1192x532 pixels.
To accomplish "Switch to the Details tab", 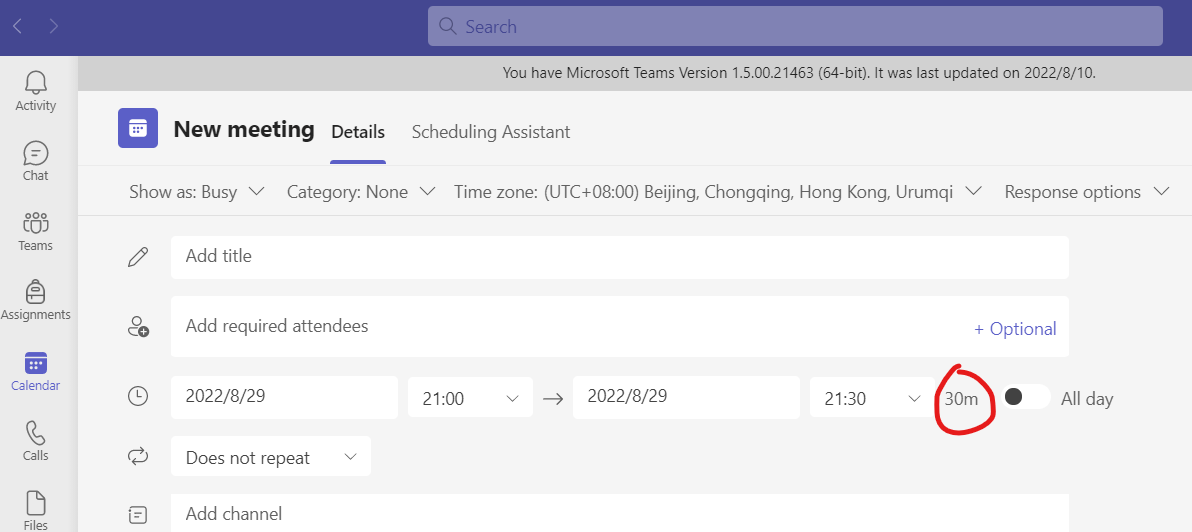I will tap(358, 132).
